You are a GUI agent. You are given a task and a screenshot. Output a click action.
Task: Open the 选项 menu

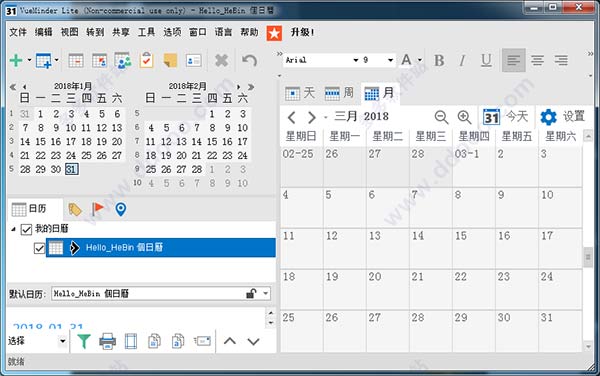coord(172,32)
